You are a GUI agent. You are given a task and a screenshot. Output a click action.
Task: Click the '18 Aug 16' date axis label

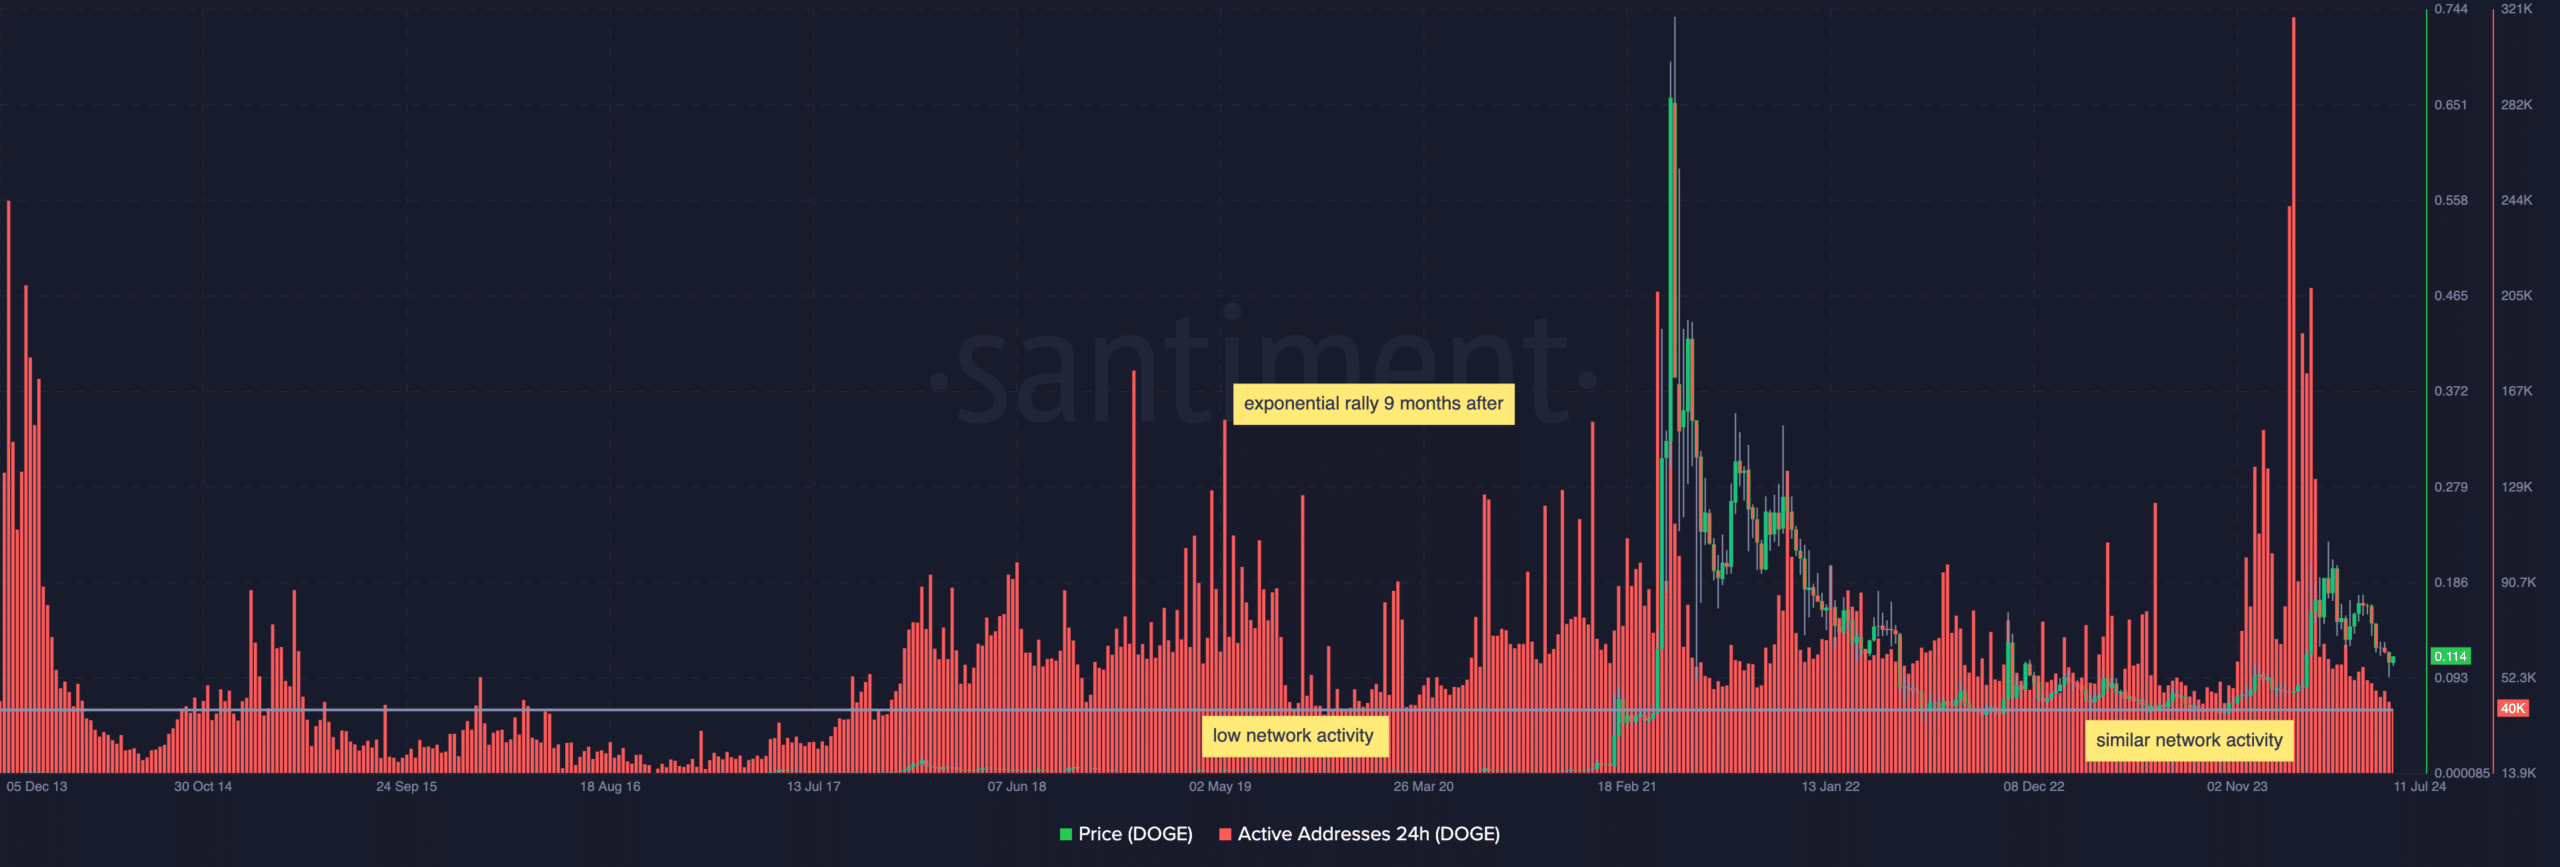[x=610, y=787]
